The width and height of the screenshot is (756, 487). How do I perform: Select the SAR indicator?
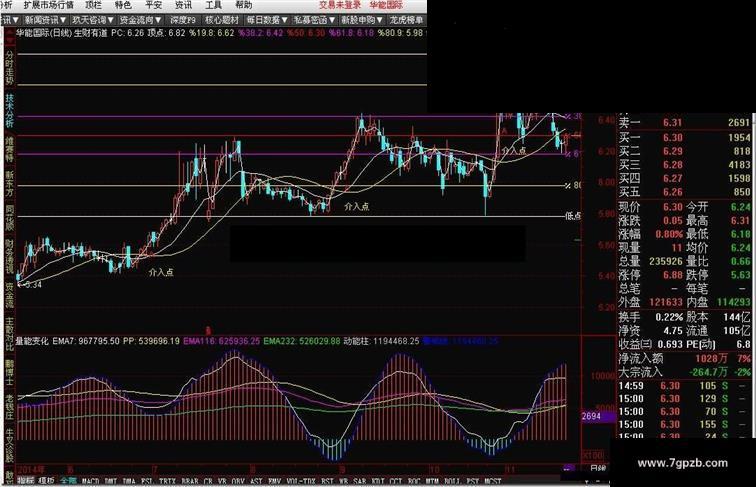pos(359,481)
